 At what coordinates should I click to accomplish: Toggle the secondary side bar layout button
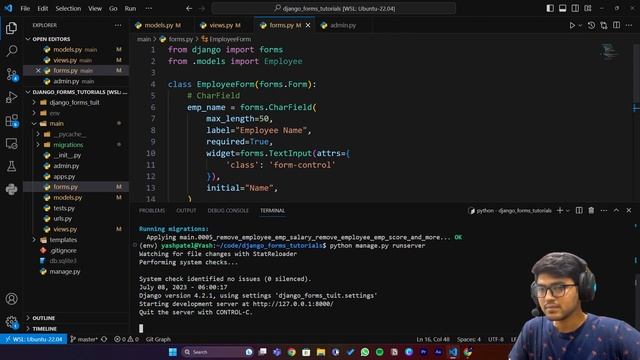click(575, 8)
